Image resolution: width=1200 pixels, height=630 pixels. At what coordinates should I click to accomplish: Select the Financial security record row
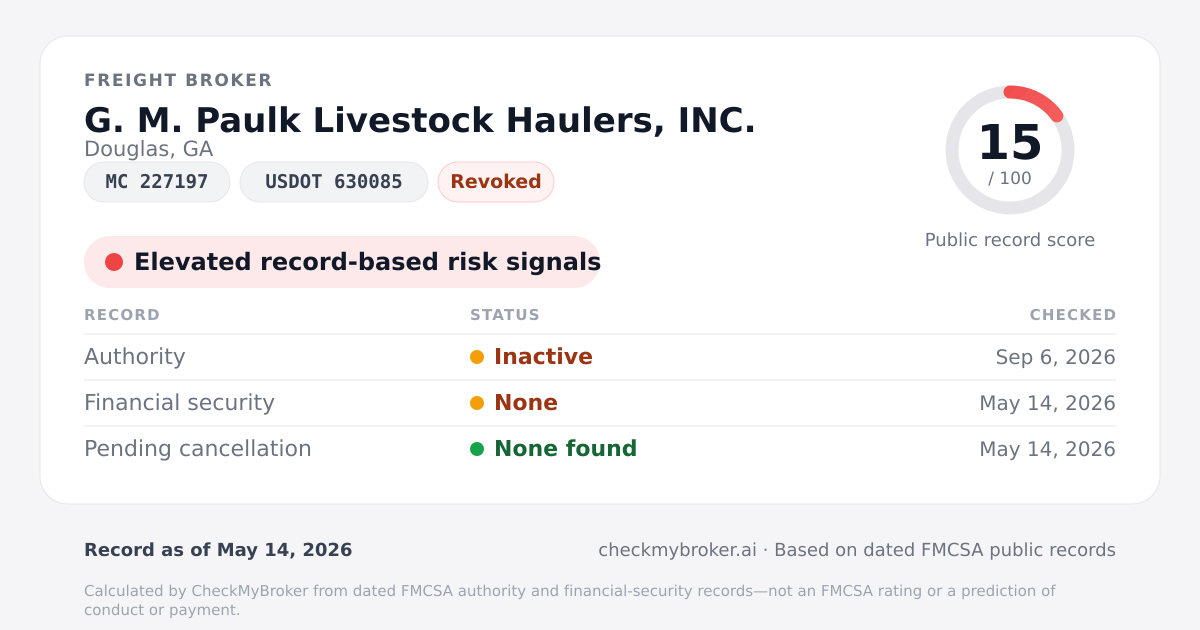tap(600, 403)
